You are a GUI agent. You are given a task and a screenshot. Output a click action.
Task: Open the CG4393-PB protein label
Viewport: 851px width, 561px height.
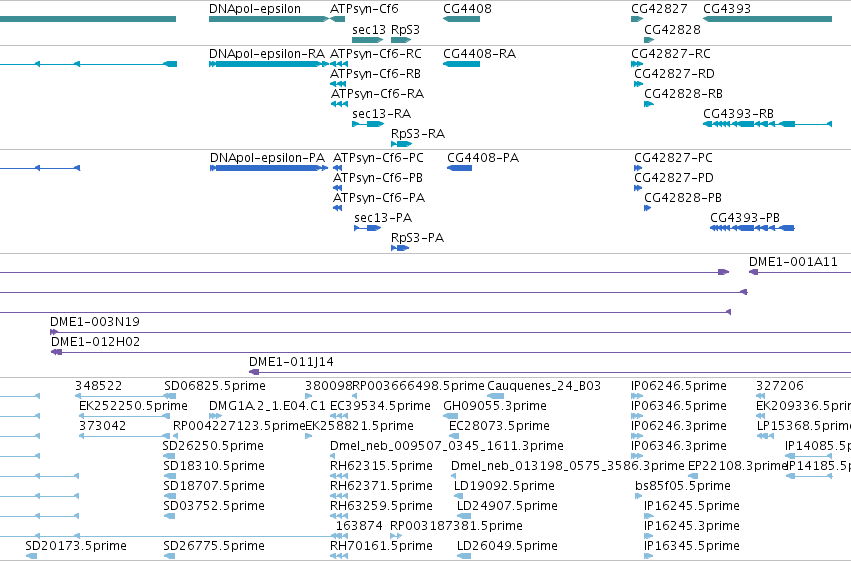pos(745,218)
